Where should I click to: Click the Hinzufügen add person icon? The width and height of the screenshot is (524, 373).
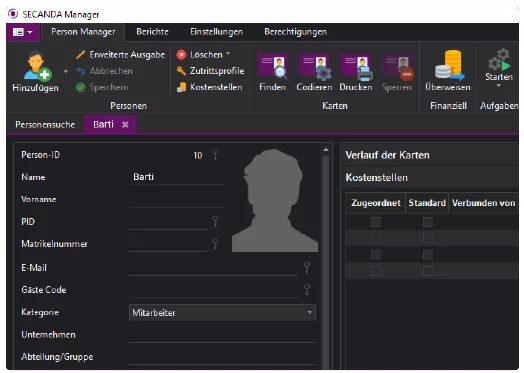(35, 66)
